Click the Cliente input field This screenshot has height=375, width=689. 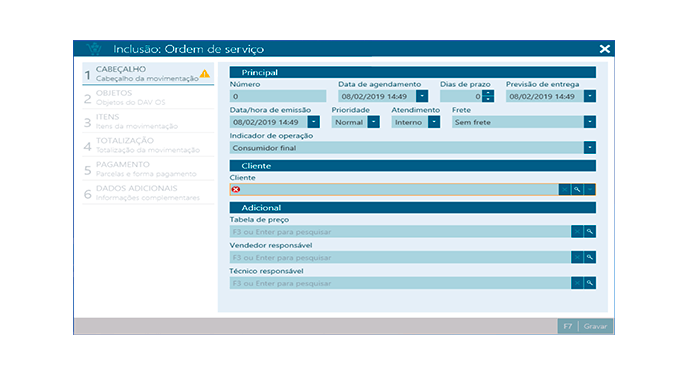click(394, 189)
